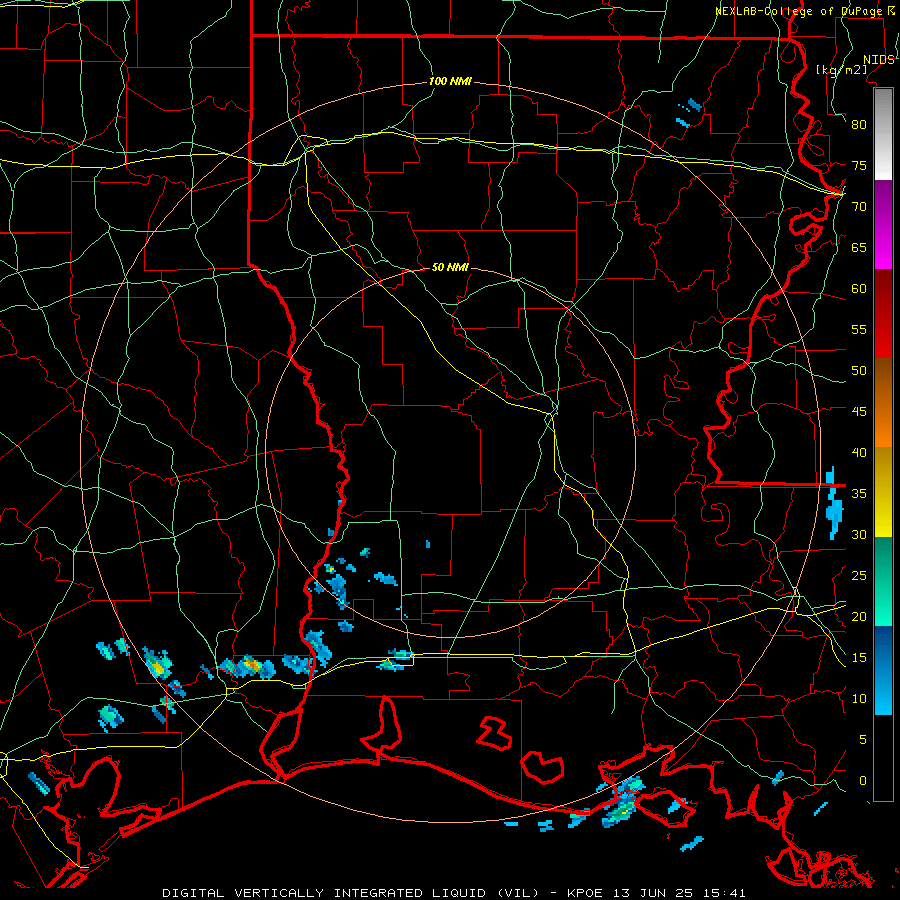Screen dimensions: 900x900
Task: Select the 15 value on the VIL scale
Action: click(x=859, y=658)
